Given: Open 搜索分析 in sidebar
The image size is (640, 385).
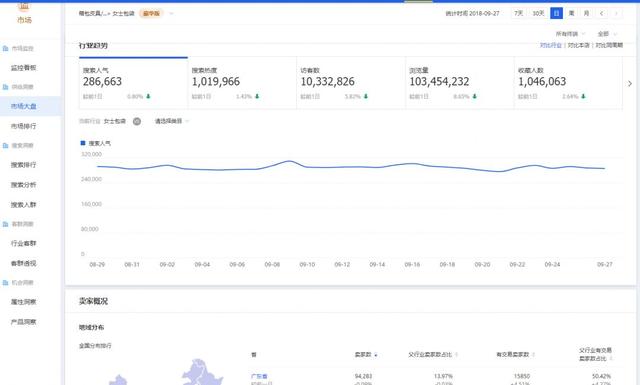Looking at the screenshot, I should click(24, 185).
